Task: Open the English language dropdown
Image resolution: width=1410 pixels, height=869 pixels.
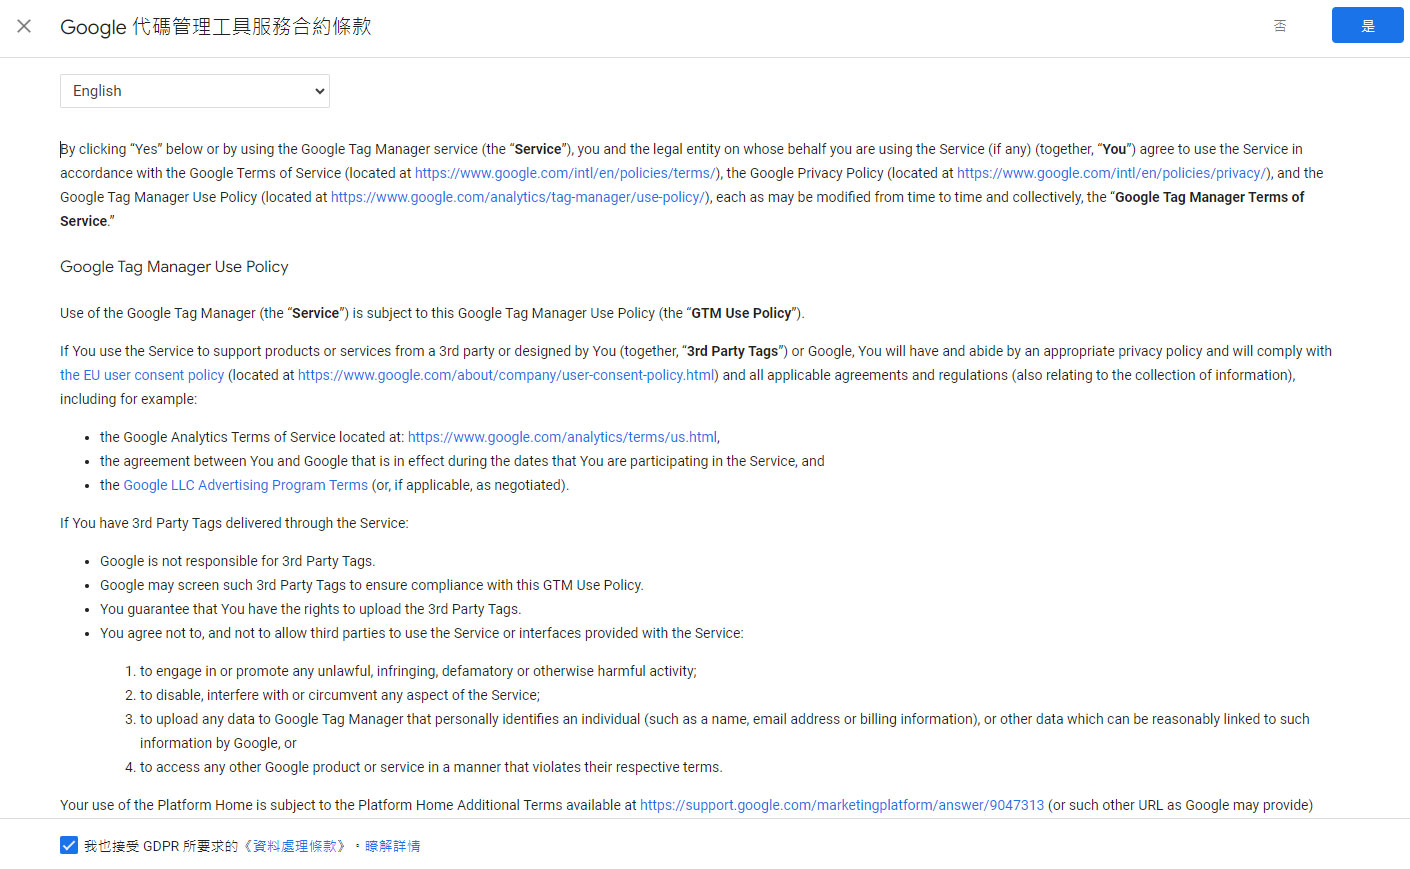Action: [x=195, y=91]
